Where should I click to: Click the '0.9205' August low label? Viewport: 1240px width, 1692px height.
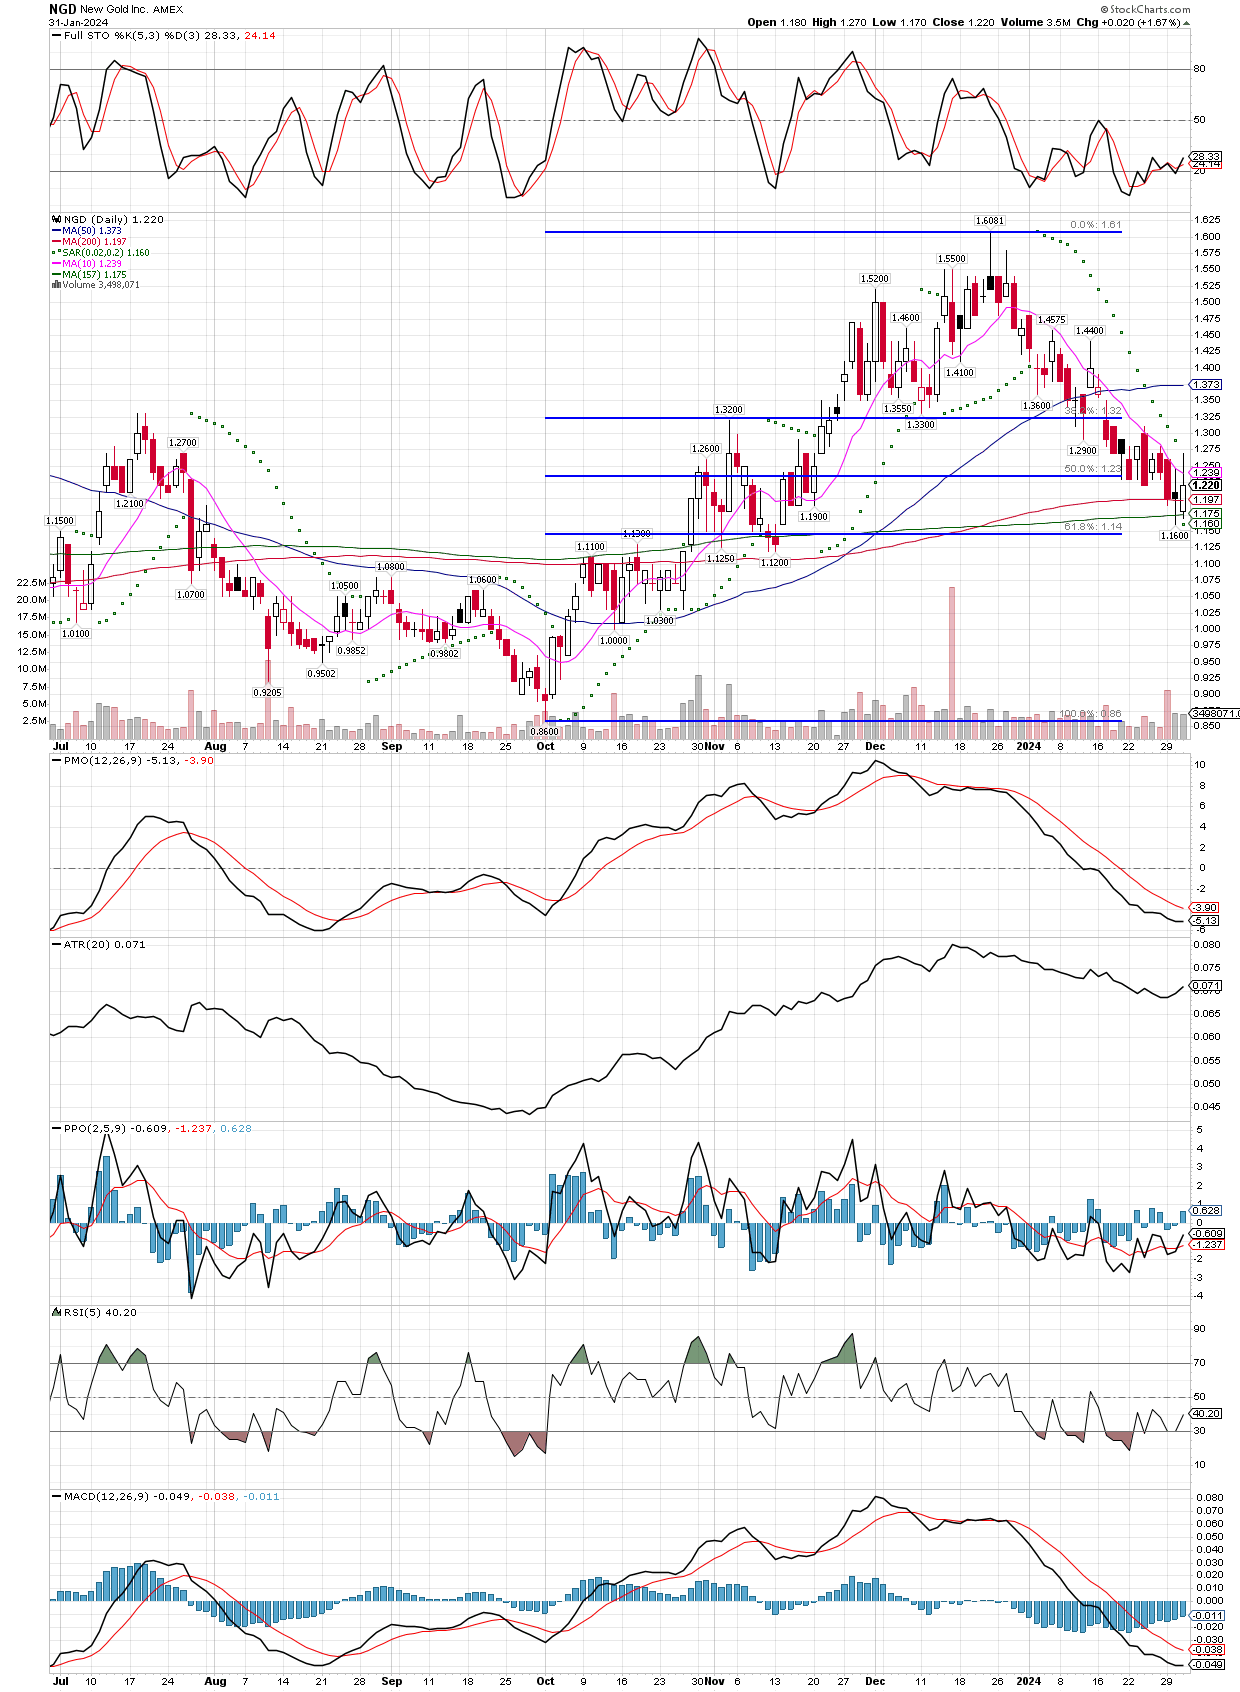click(x=266, y=692)
